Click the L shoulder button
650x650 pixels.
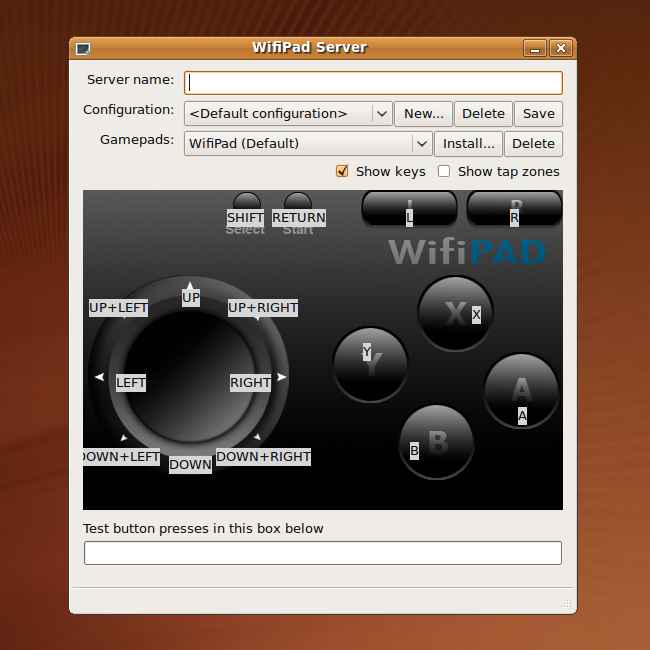tap(410, 208)
